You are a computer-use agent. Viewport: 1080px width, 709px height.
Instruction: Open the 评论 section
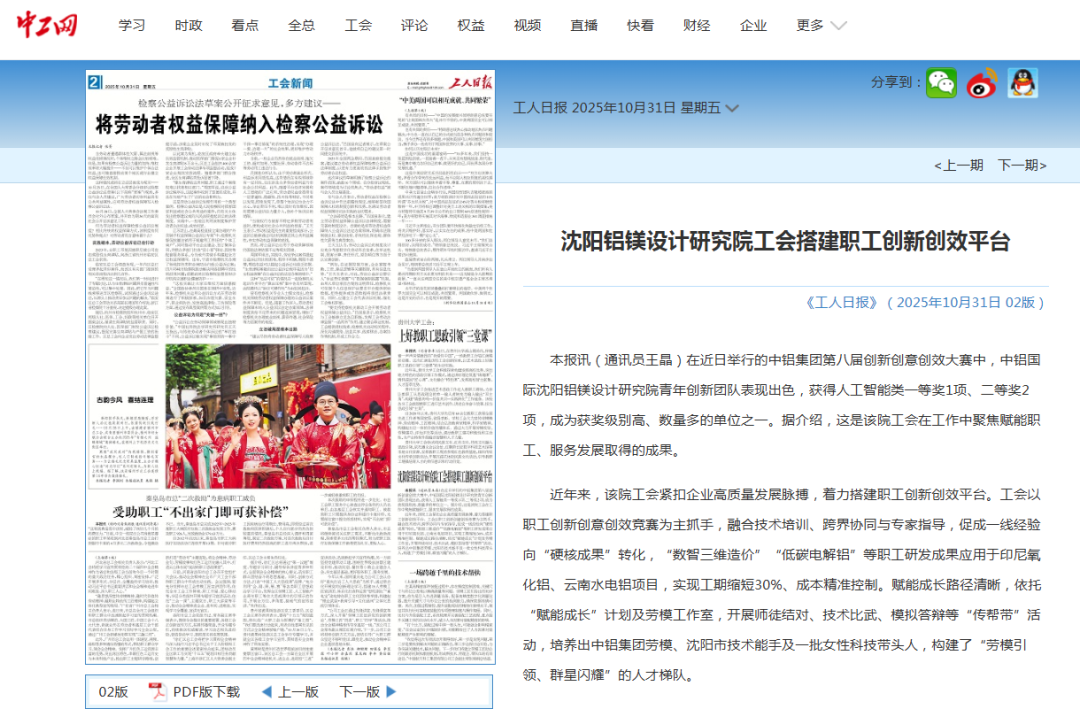click(414, 25)
